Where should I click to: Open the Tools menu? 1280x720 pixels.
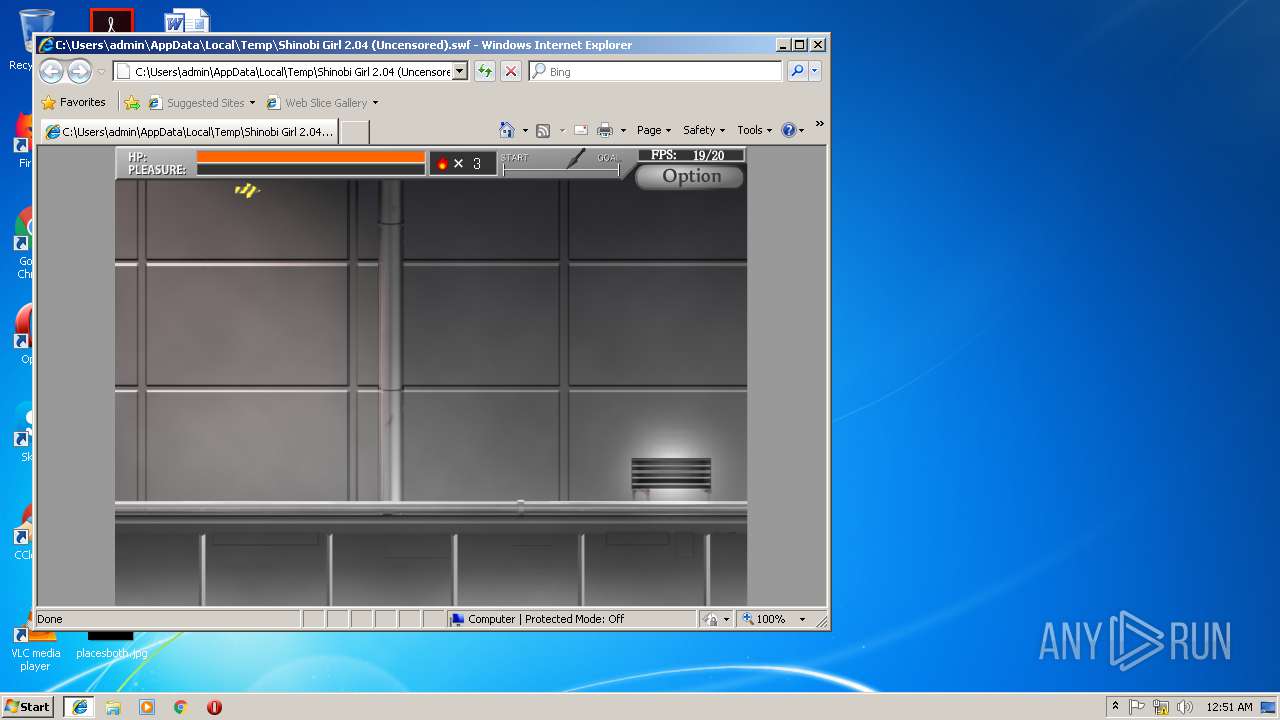point(755,130)
